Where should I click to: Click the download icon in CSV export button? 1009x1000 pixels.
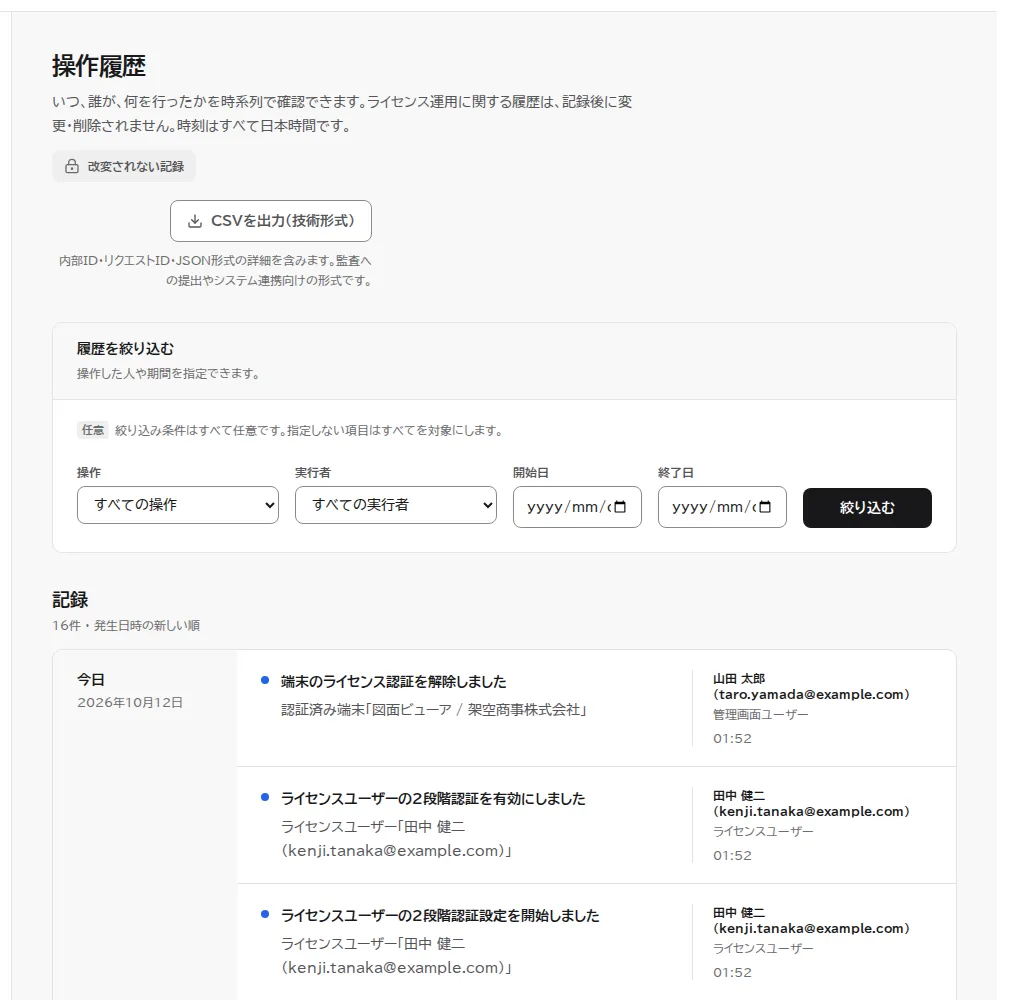195,221
